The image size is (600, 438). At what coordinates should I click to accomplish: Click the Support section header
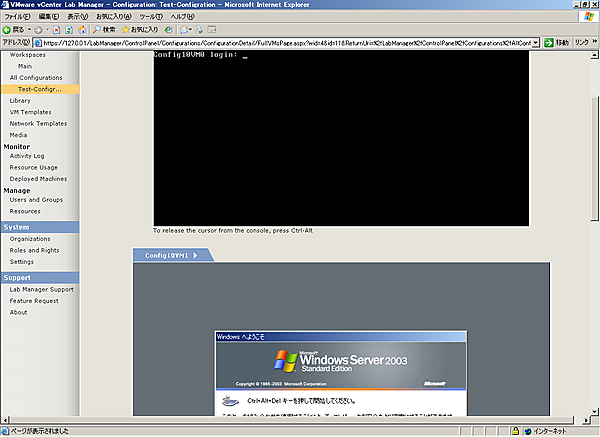40,278
